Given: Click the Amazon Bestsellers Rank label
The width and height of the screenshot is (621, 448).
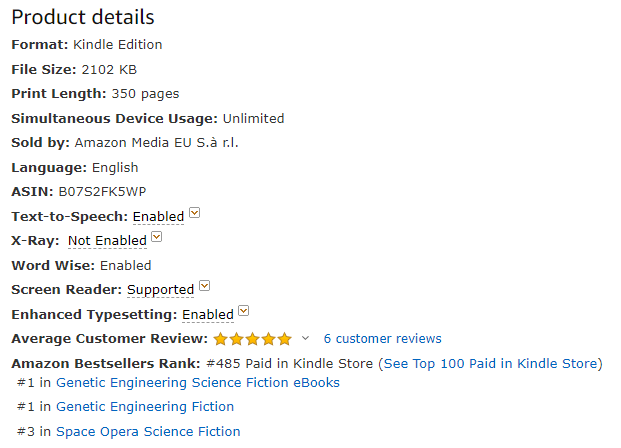Looking at the screenshot, I should click(x=105, y=363).
